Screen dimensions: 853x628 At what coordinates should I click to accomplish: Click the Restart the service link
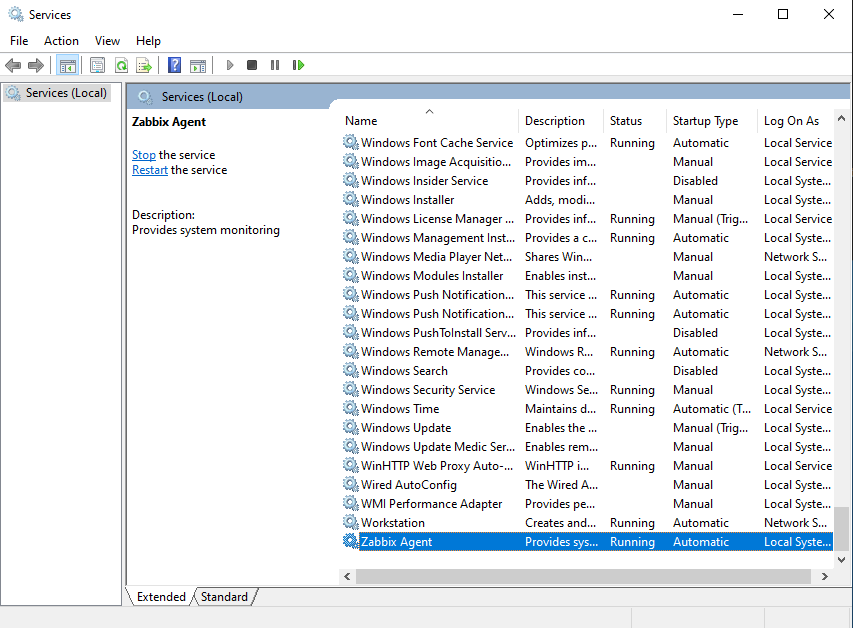tap(150, 170)
